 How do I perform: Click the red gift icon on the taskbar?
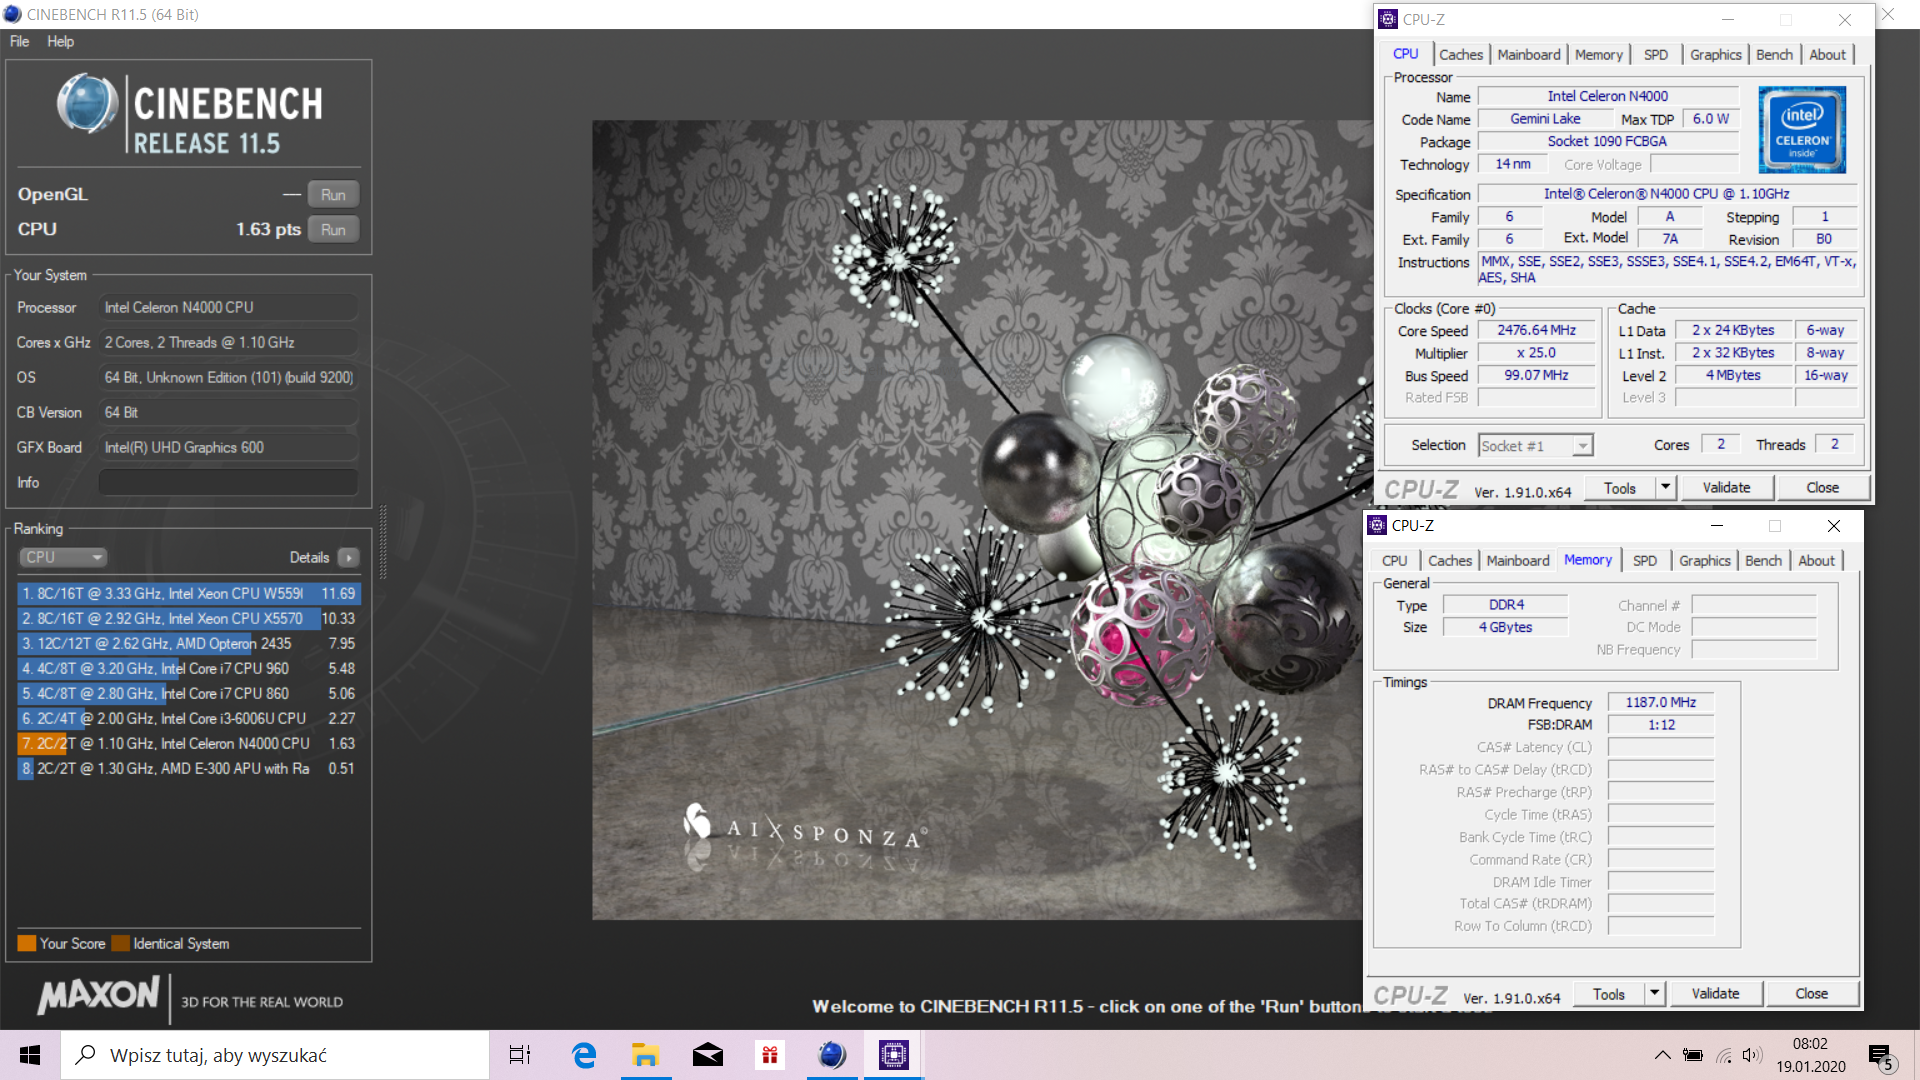coord(769,1055)
